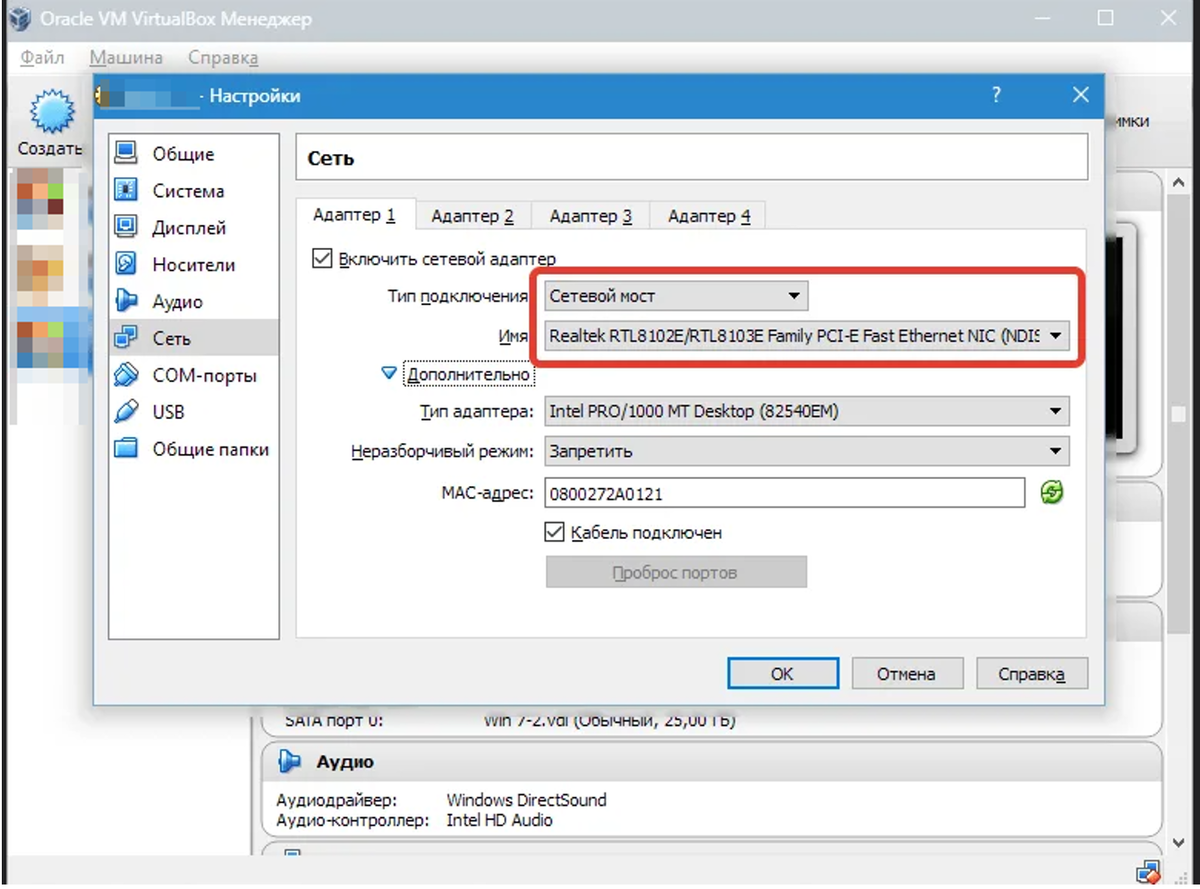Image resolution: width=1200 pixels, height=889 pixels.
Task: Click the Справка button in dialog
Action: pyautogui.click(x=1031, y=674)
